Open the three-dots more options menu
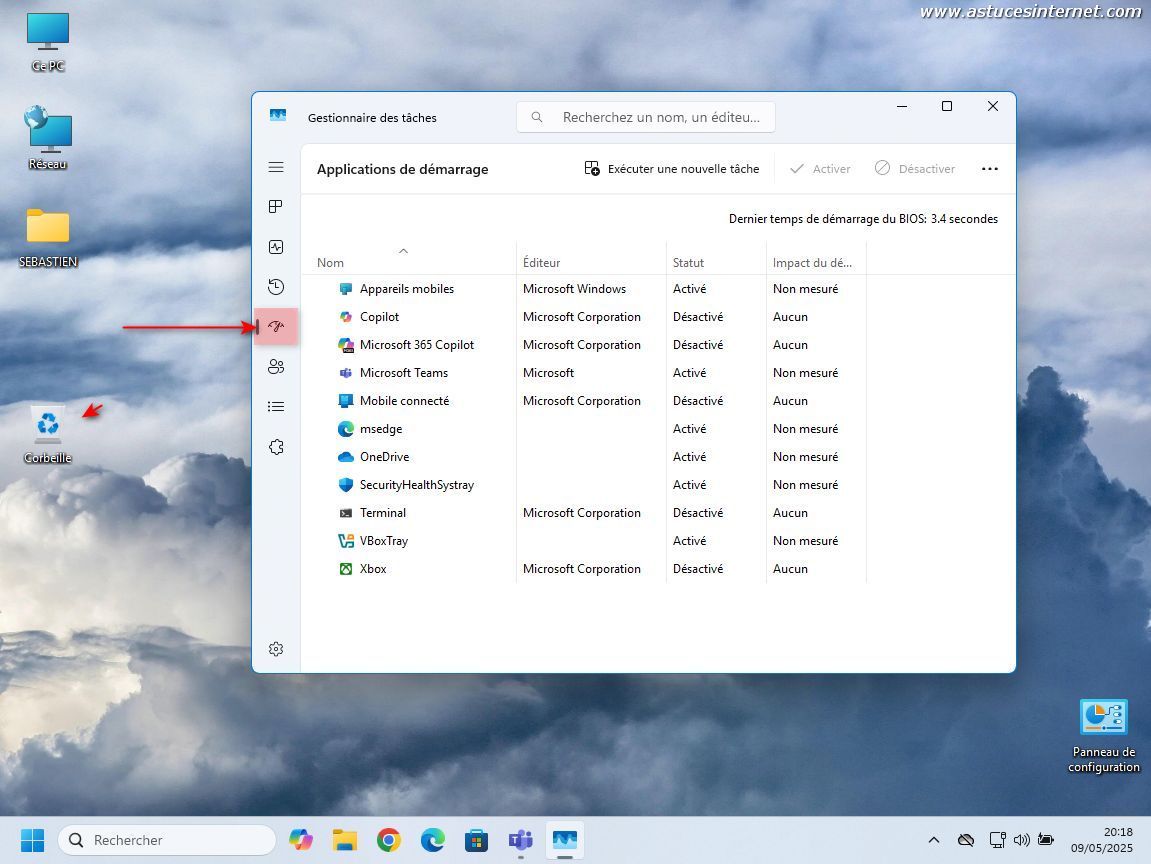The height and width of the screenshot is (864, 1151). 990,169
